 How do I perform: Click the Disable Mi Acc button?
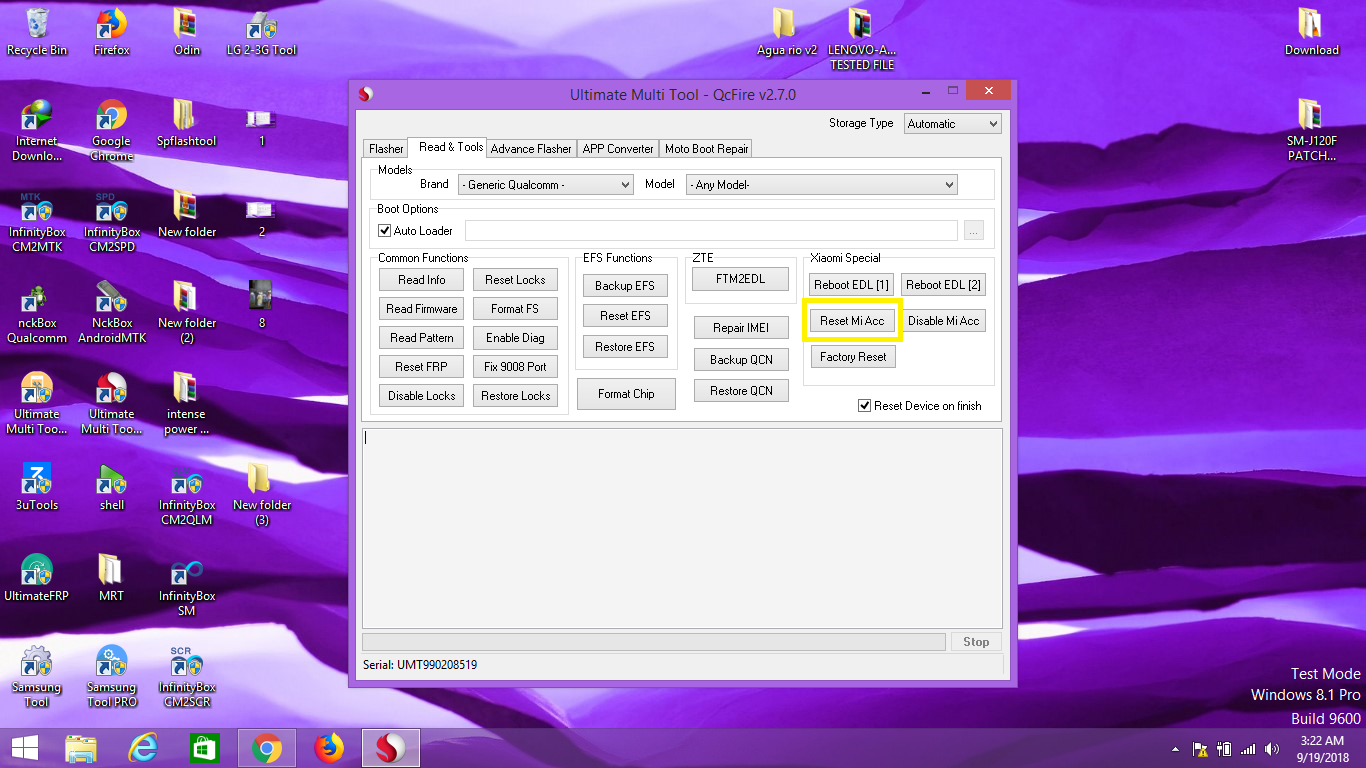tap(943, 321)
